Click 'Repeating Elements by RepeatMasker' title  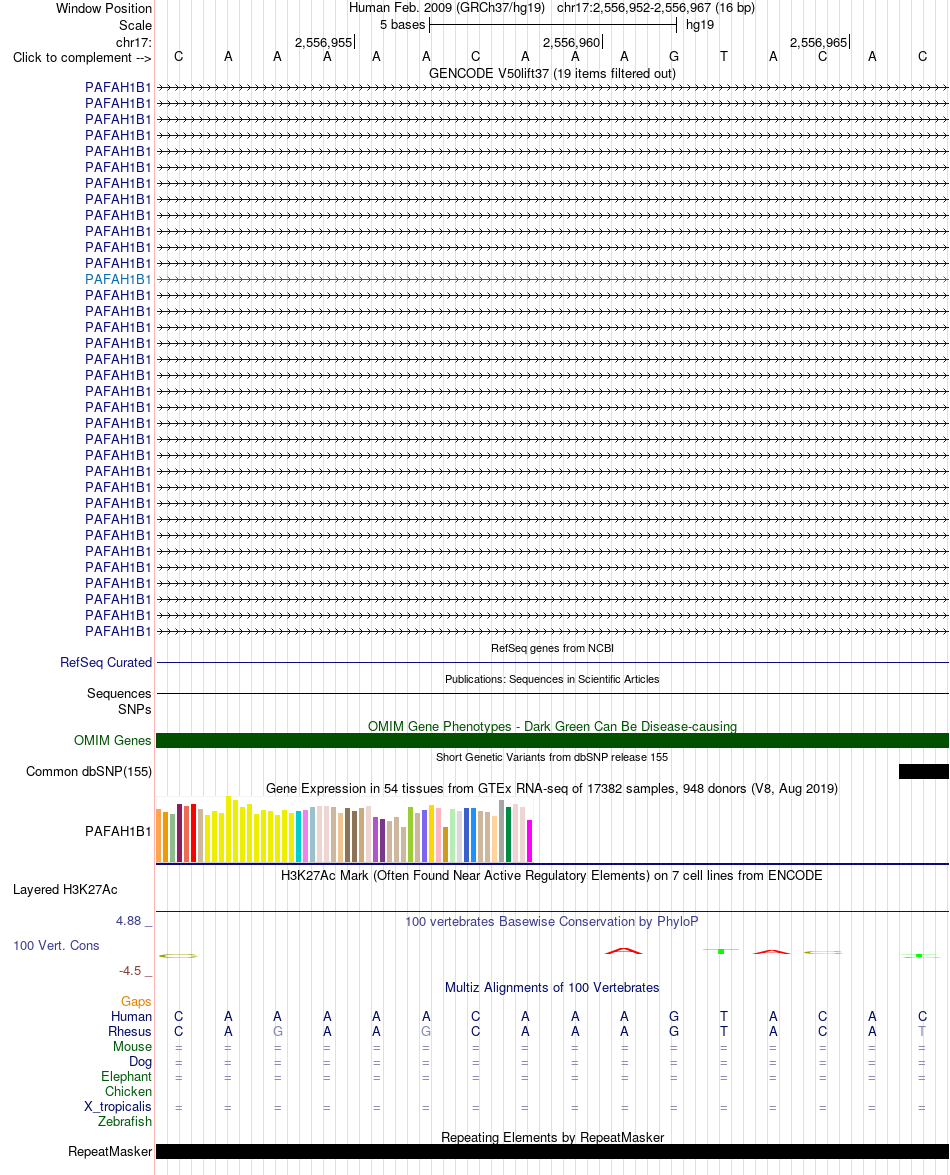pos(552,1138)
